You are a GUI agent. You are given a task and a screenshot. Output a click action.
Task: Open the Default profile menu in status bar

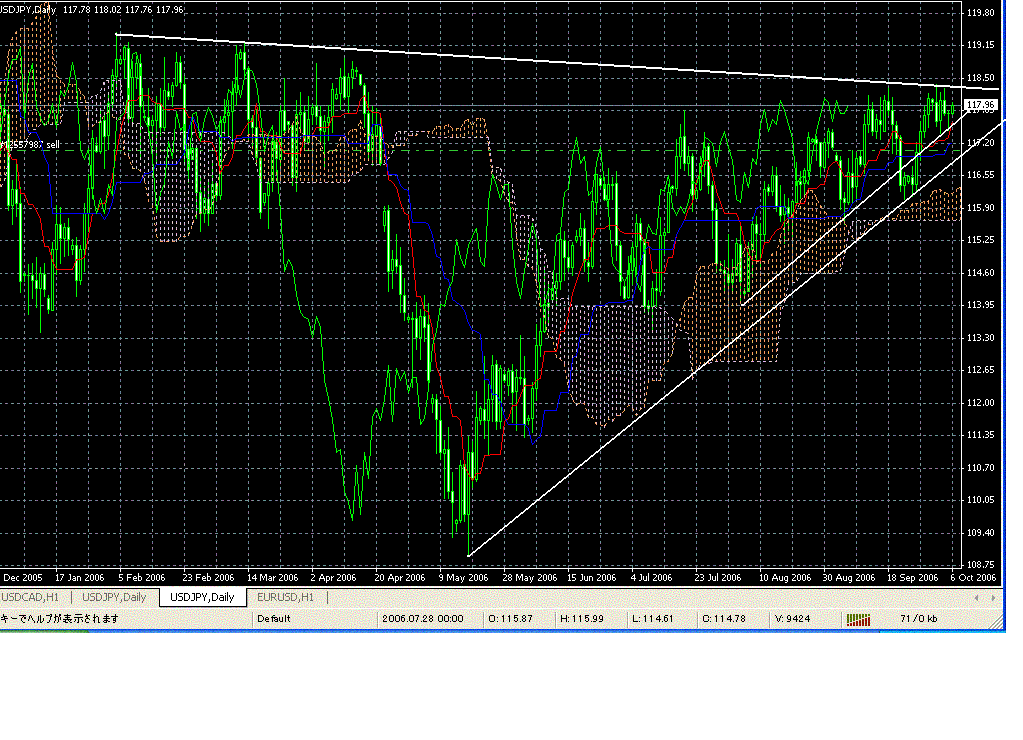pos(273,619)
